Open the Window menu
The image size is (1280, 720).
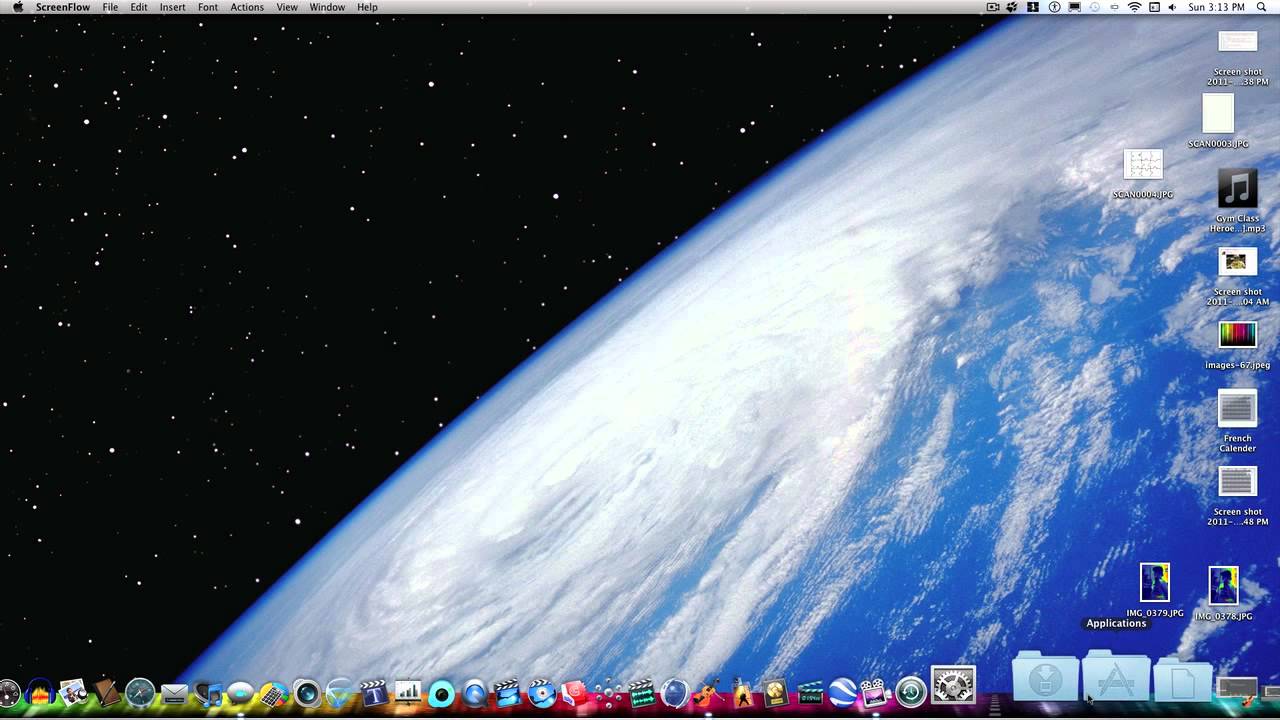(x=327, y=7)
